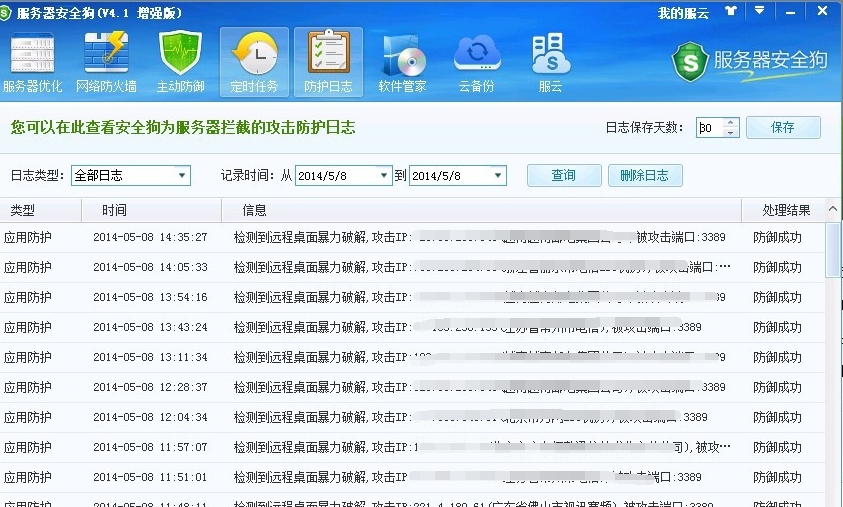Switch to the 防护日志 protection log tab
Screen dimensions: 843x507
pos(328,62)
